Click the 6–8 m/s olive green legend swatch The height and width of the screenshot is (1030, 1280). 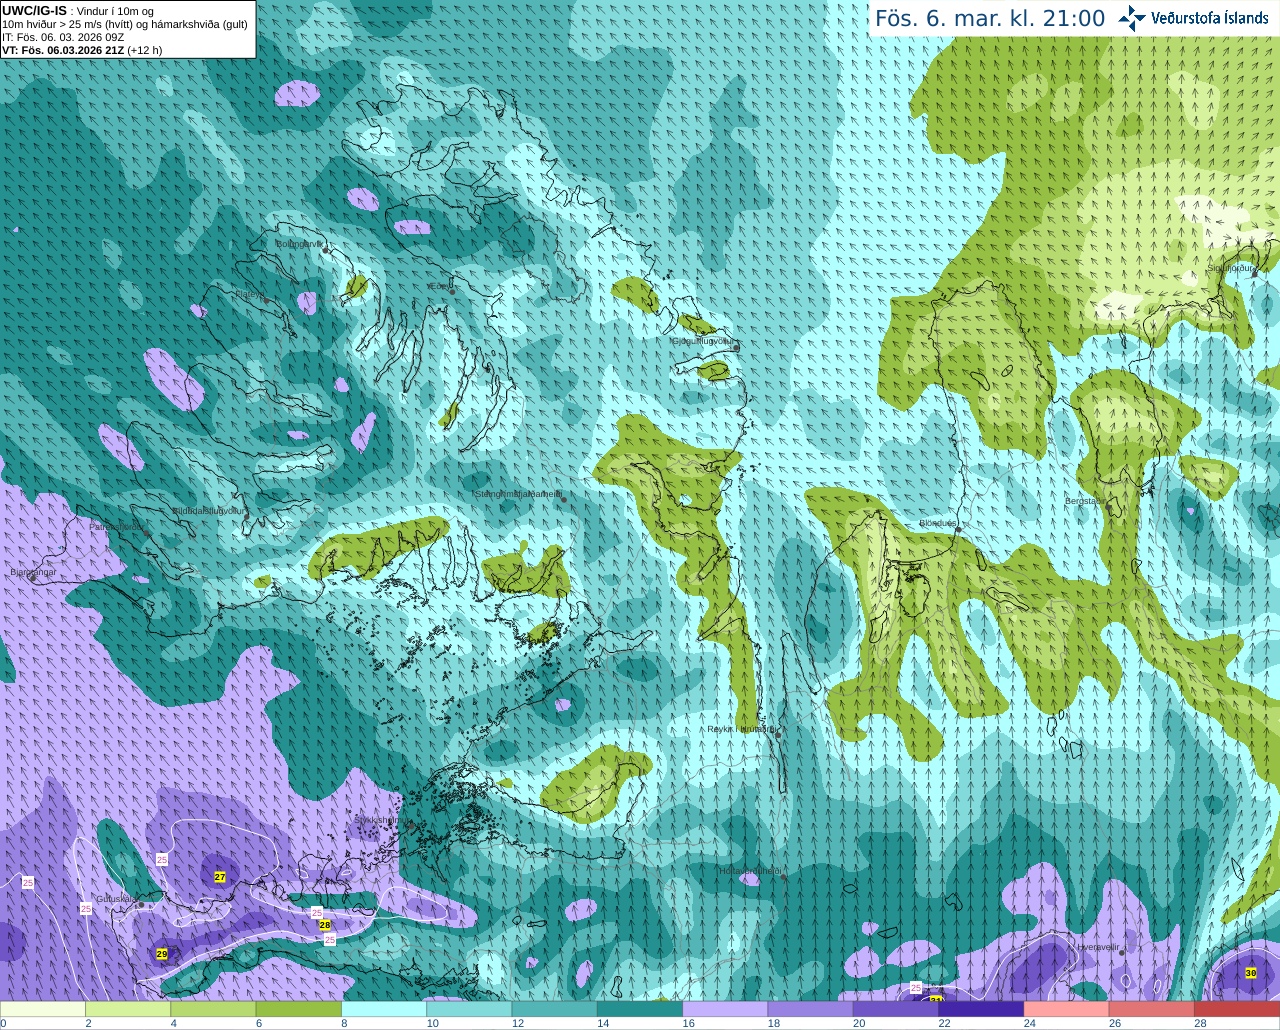(298, 1009)
